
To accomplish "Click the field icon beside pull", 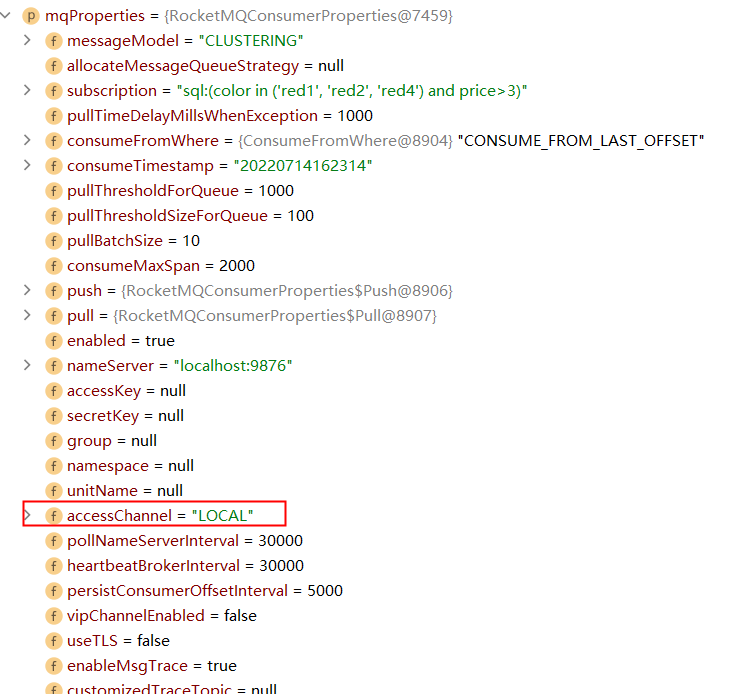I will pyautogui.click(x=54, y=316).
